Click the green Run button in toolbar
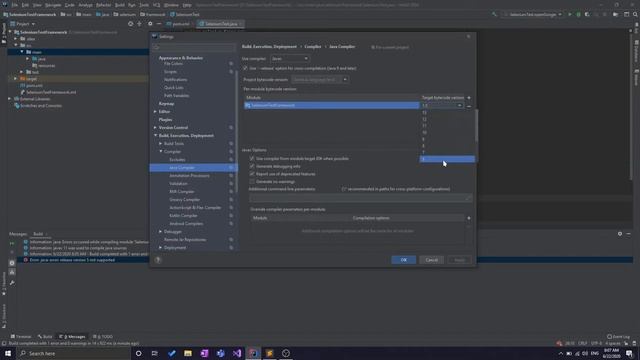 coord(570,14)
